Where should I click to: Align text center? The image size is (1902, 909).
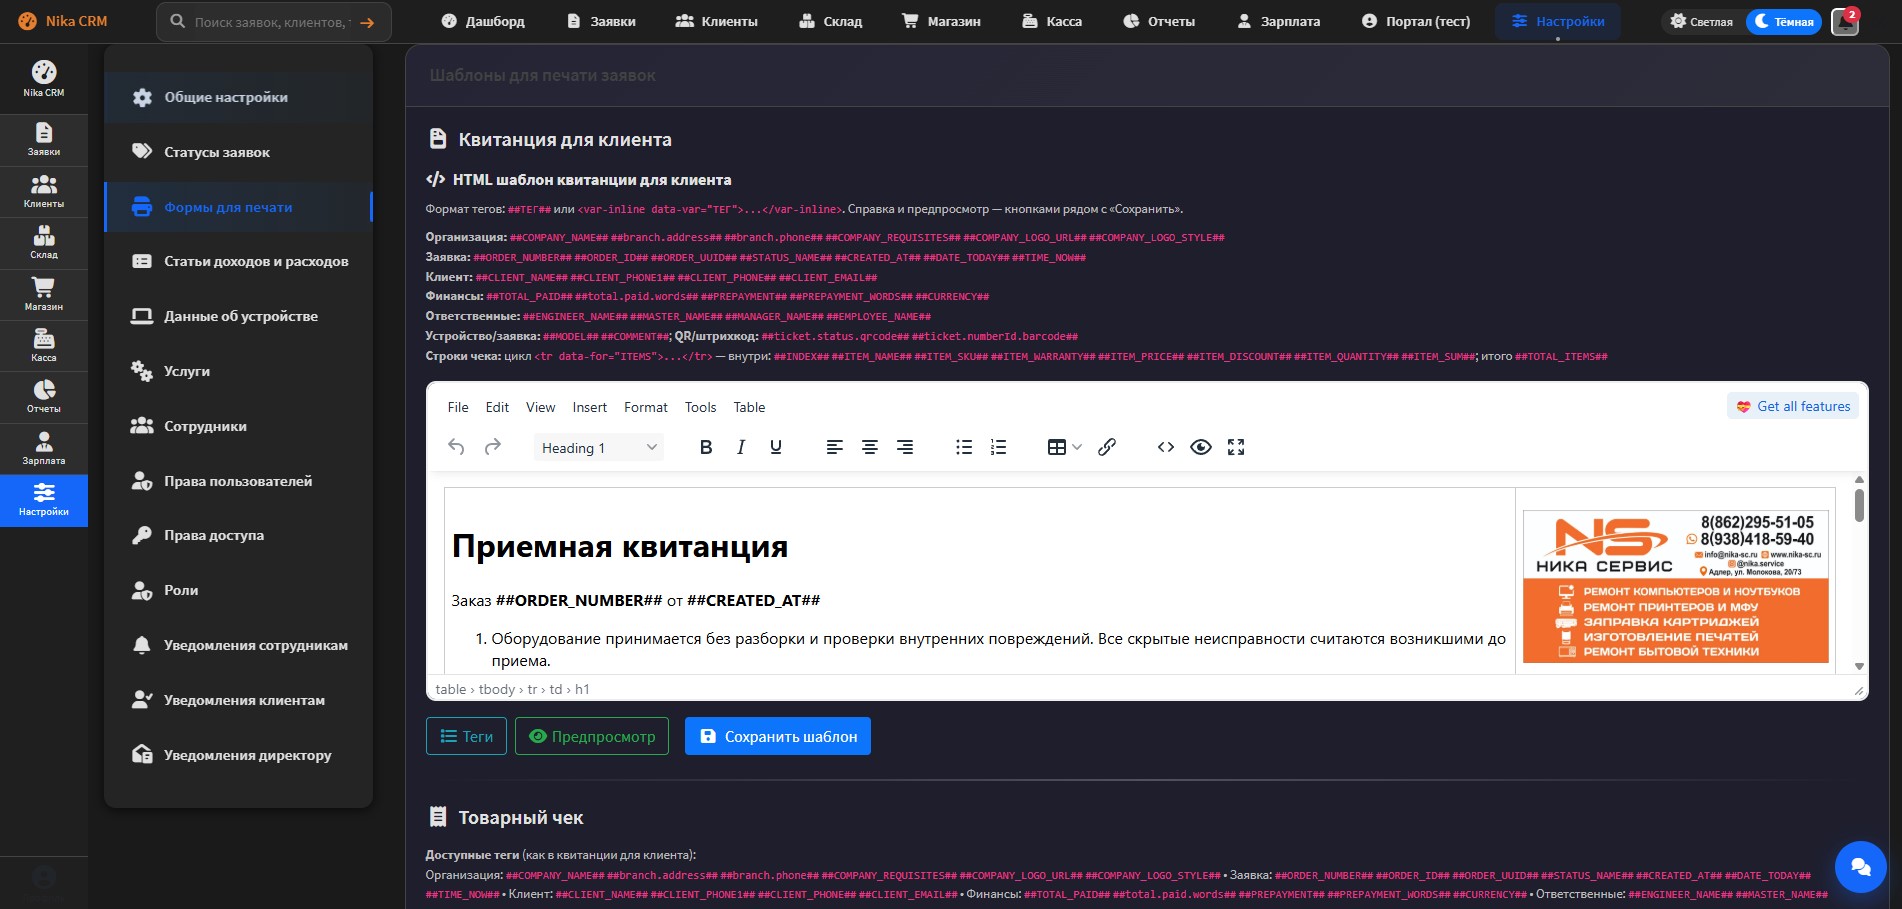coord(870,447)
